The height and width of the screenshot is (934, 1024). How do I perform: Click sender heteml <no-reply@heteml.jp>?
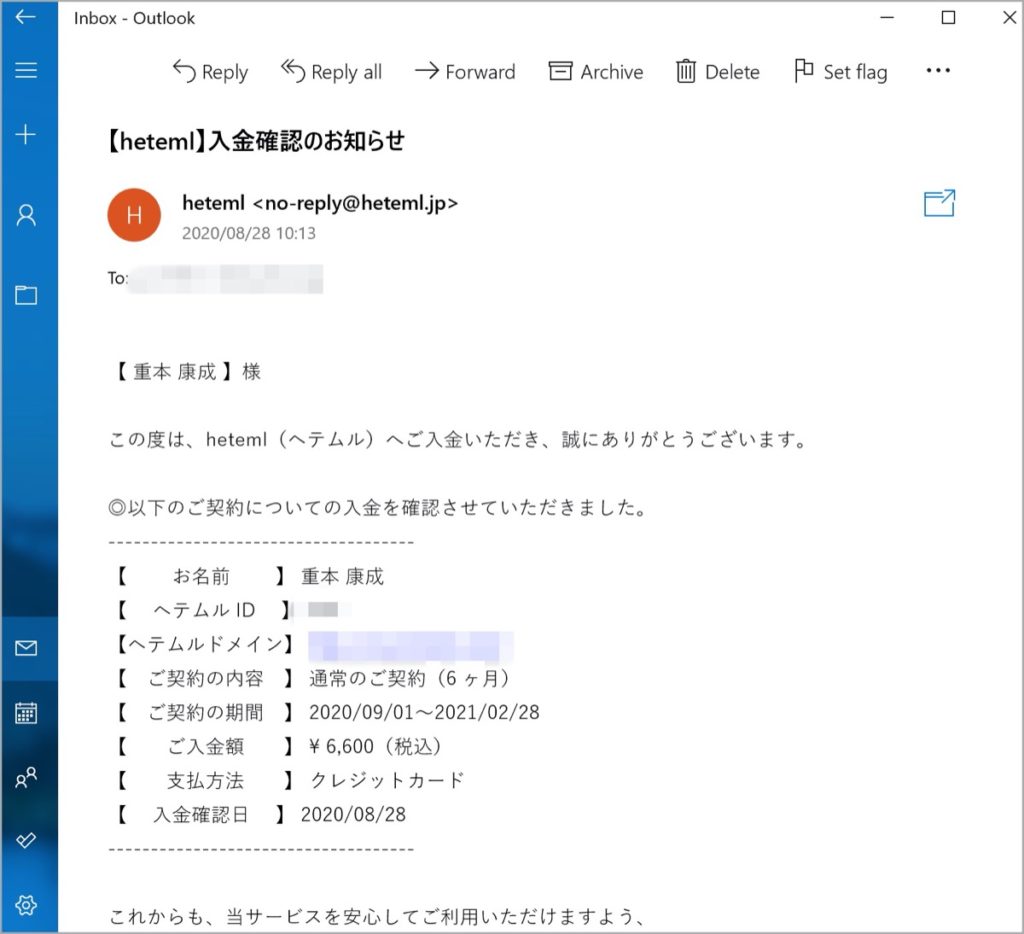320,203
